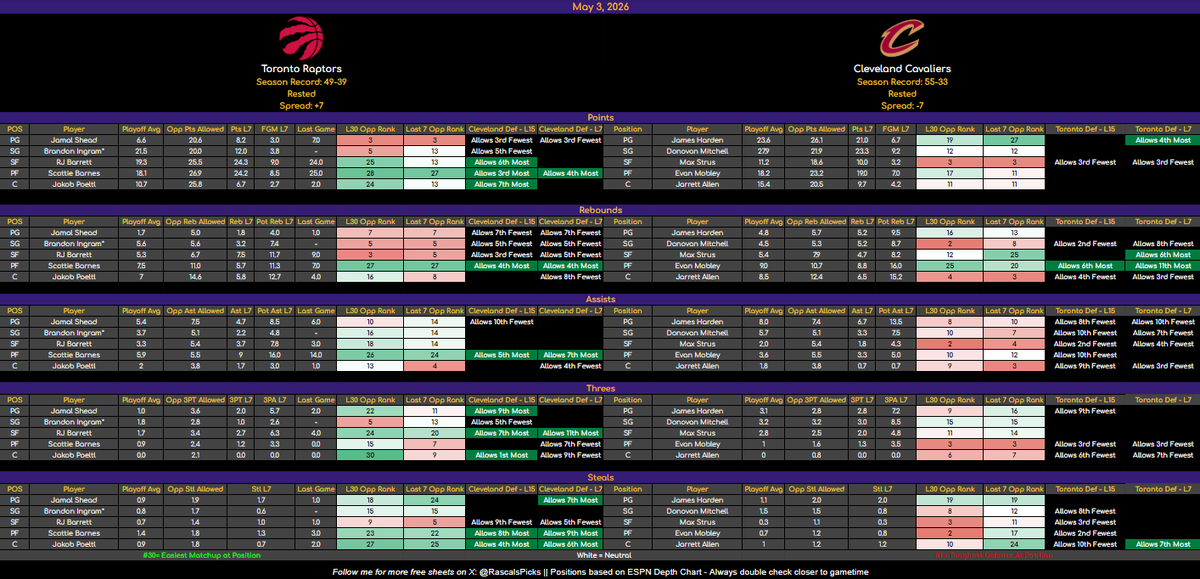Click Jakob Poeltl's Assists Last 7 Opp Rank 4
This screenshot has height=579, width=1200.
435,366
